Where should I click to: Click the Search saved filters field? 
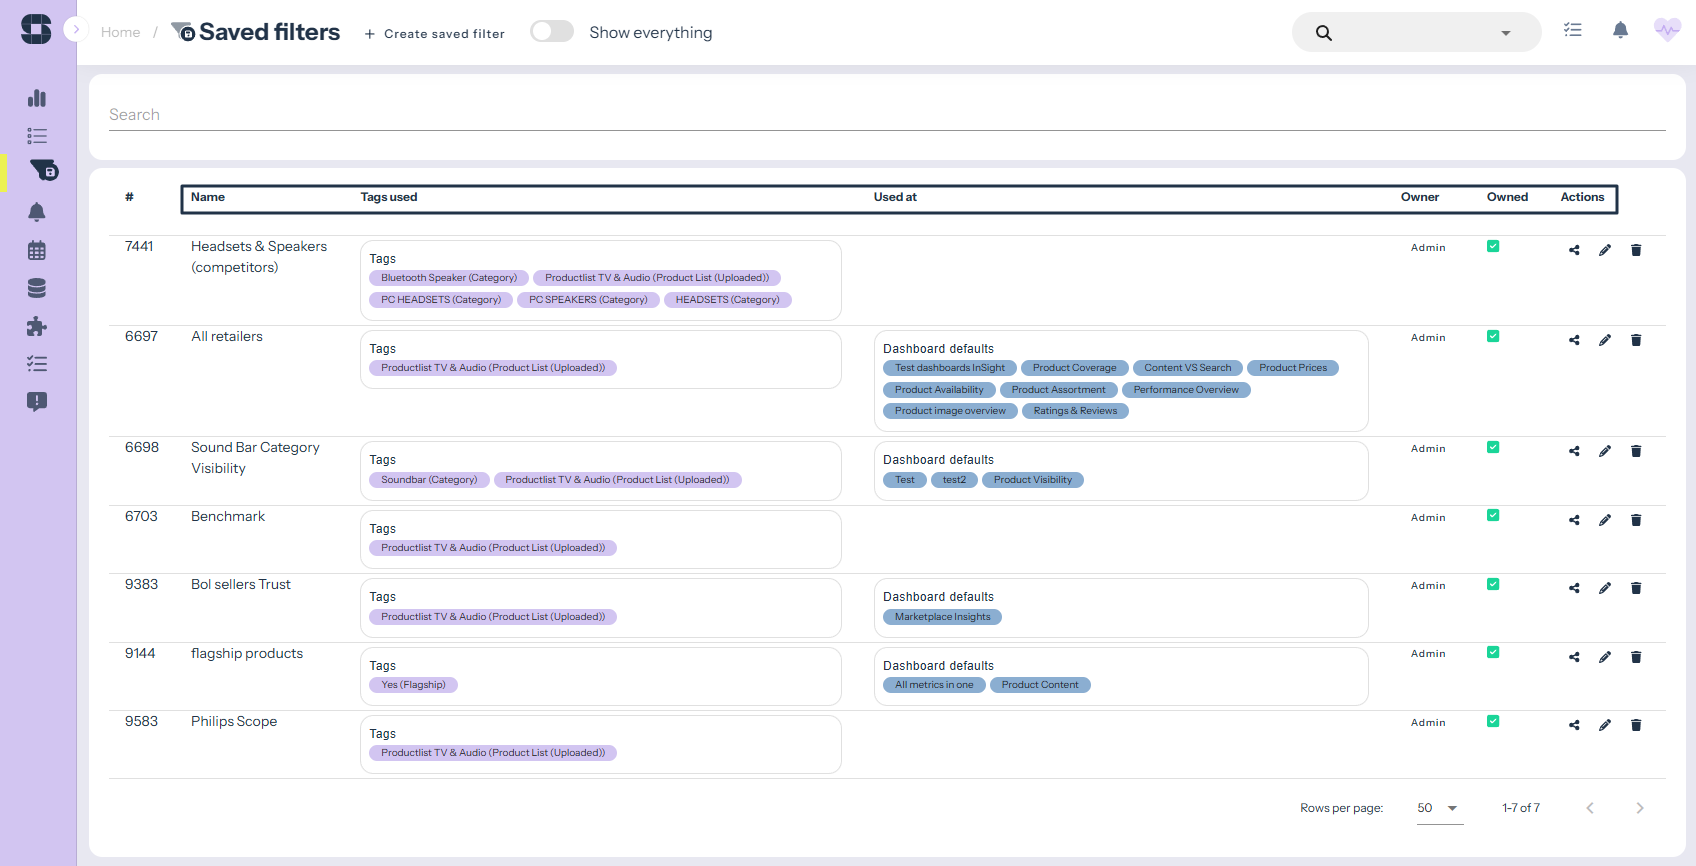coord(886,115)
